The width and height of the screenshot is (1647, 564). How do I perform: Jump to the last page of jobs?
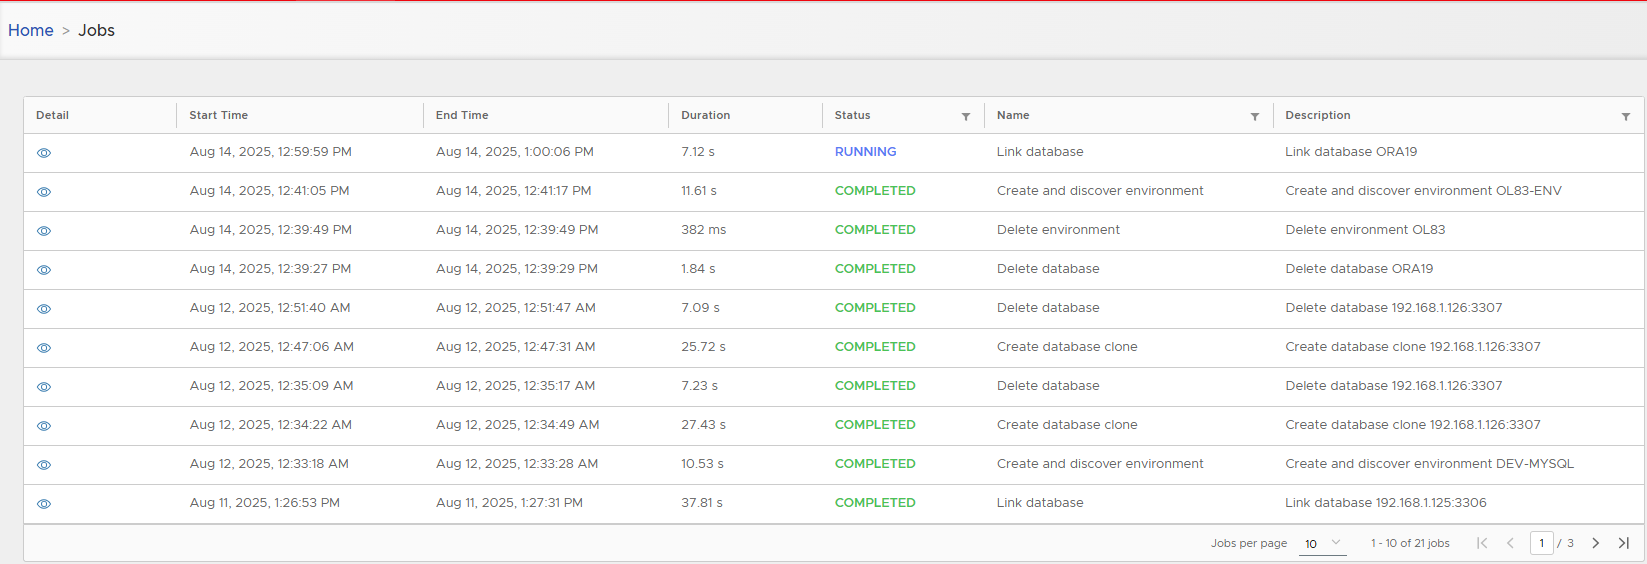(x=1624, y=543)
